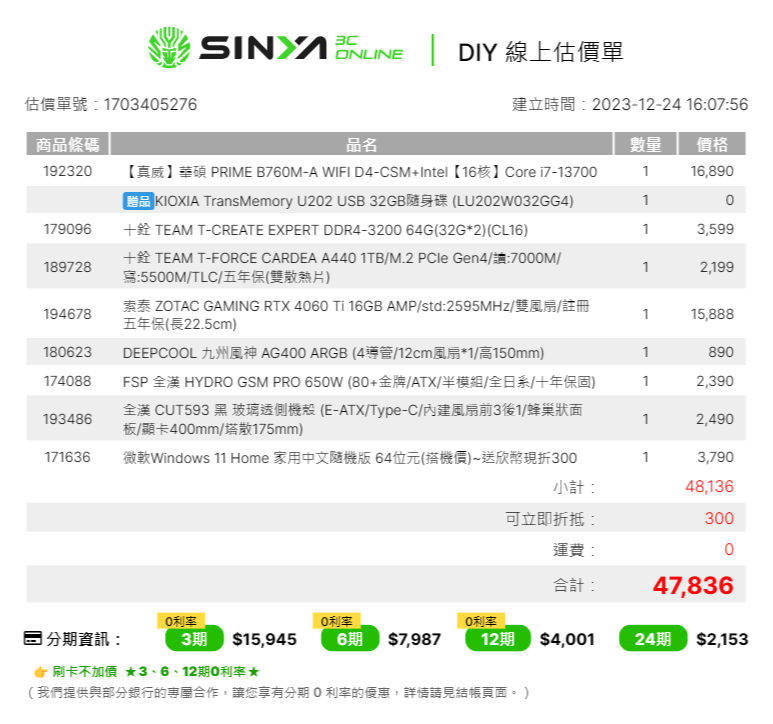Click the total amount 47,836
The image size is (773, 724).
(693, 586)
